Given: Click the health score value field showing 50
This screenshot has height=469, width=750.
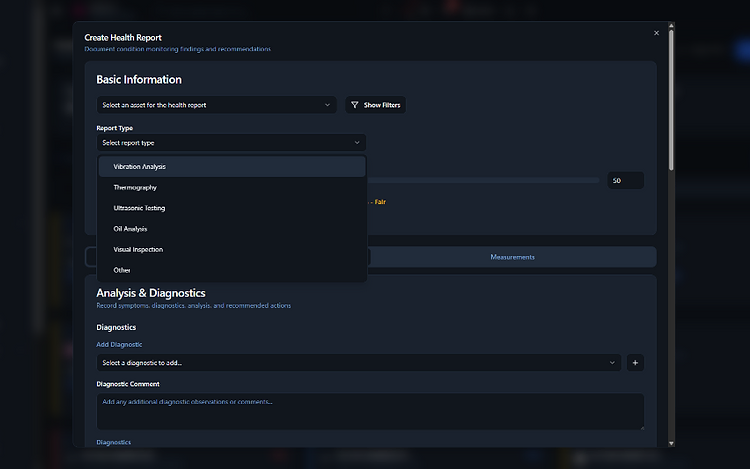Looking at the screenshot, I should click(x=625, y=181).
